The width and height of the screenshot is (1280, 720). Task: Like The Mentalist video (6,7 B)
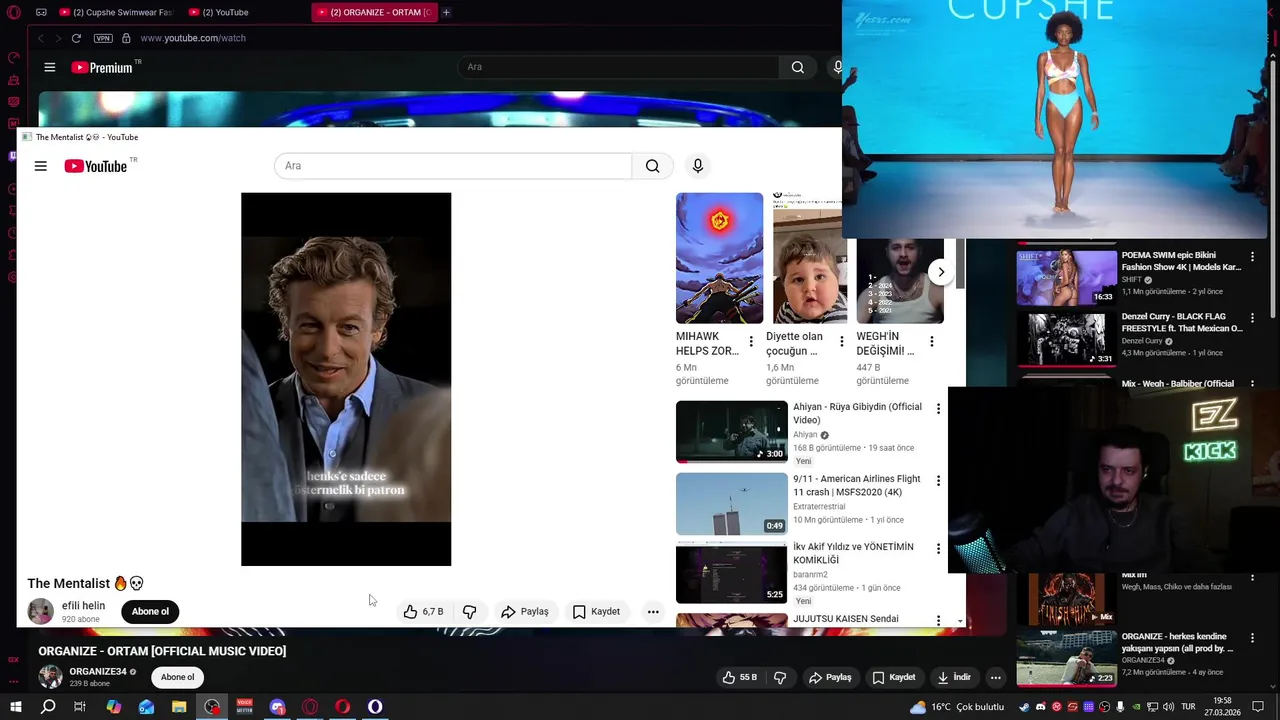[x=423, y=611]
